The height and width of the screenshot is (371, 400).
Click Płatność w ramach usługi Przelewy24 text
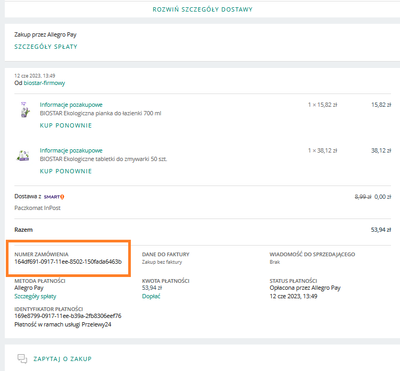pos(63,324)
